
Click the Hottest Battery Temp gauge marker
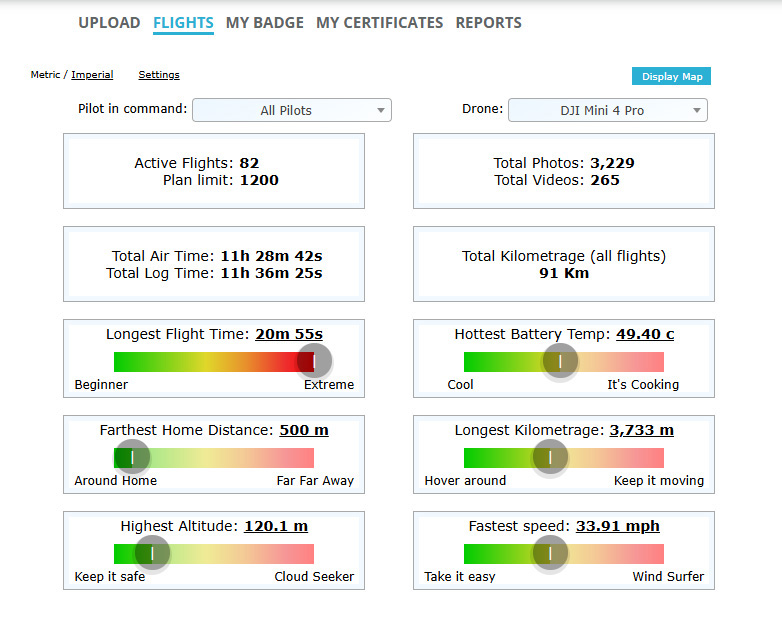click(560, 361)
